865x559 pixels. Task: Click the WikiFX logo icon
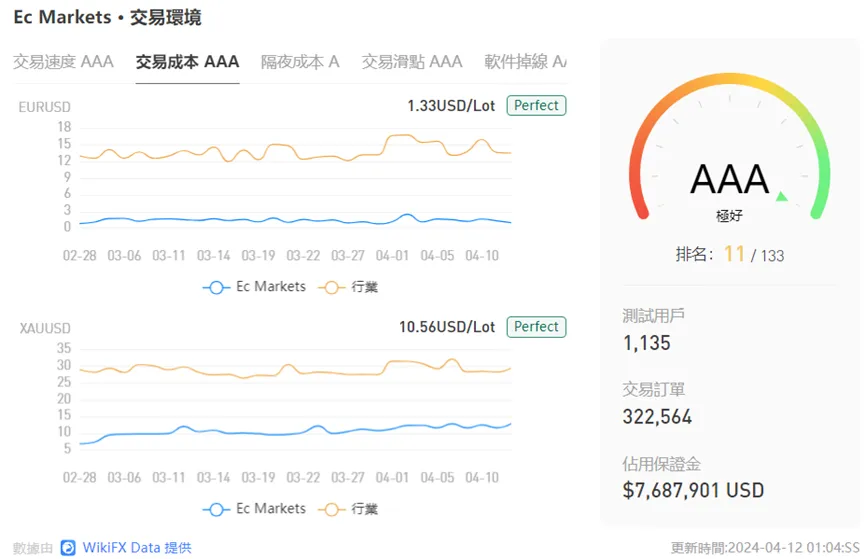[x=68, y=547]
